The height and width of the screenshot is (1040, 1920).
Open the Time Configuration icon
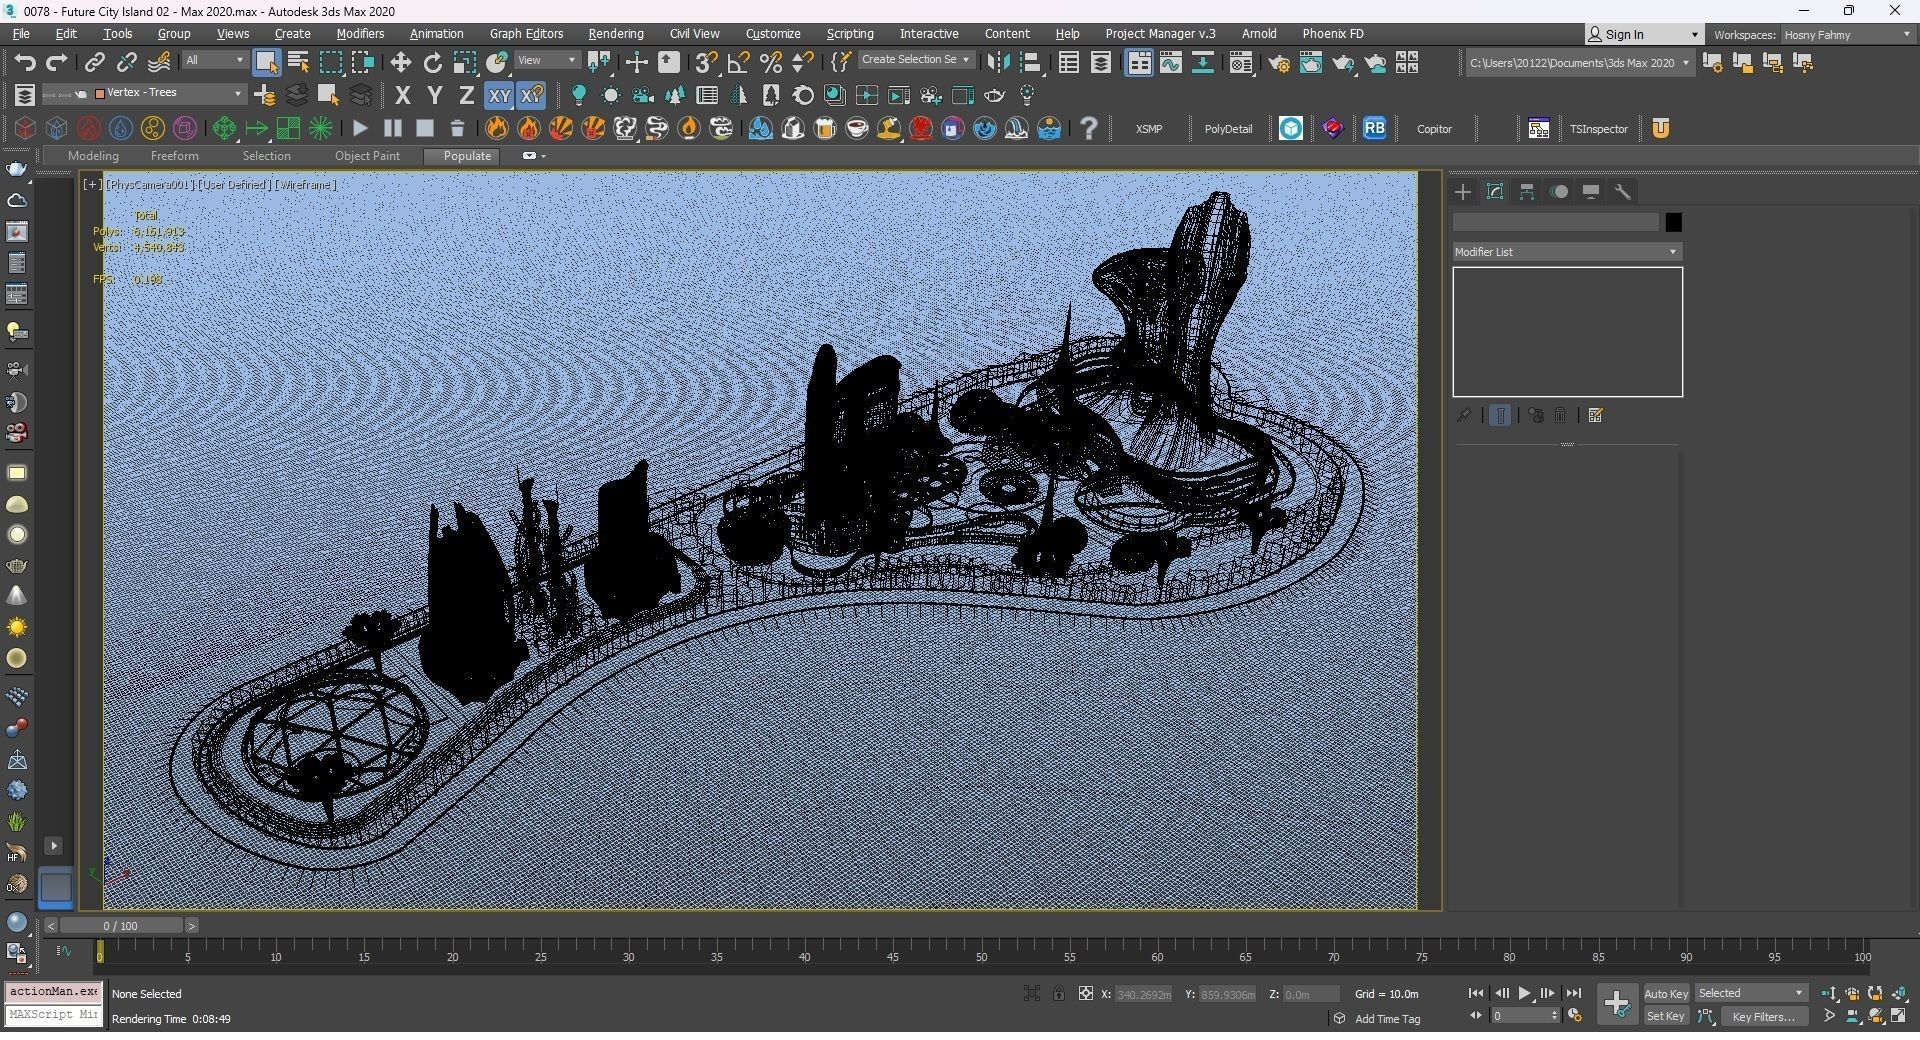[1575, 1016]
